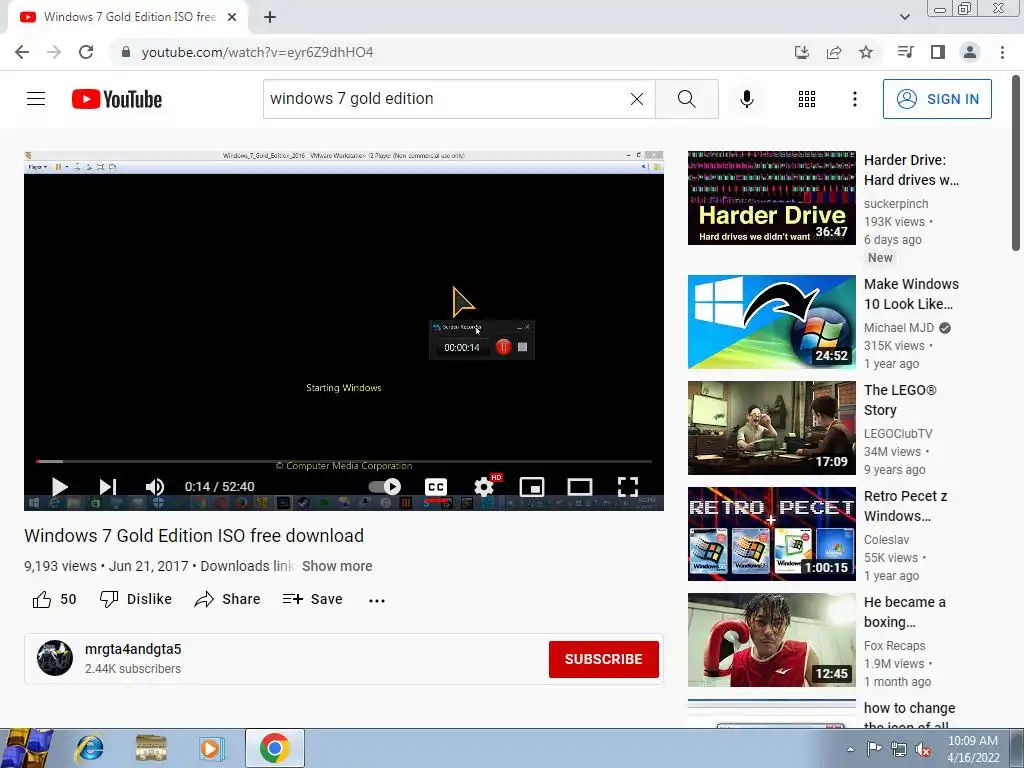Open a new browser tab

click(270, 17)
